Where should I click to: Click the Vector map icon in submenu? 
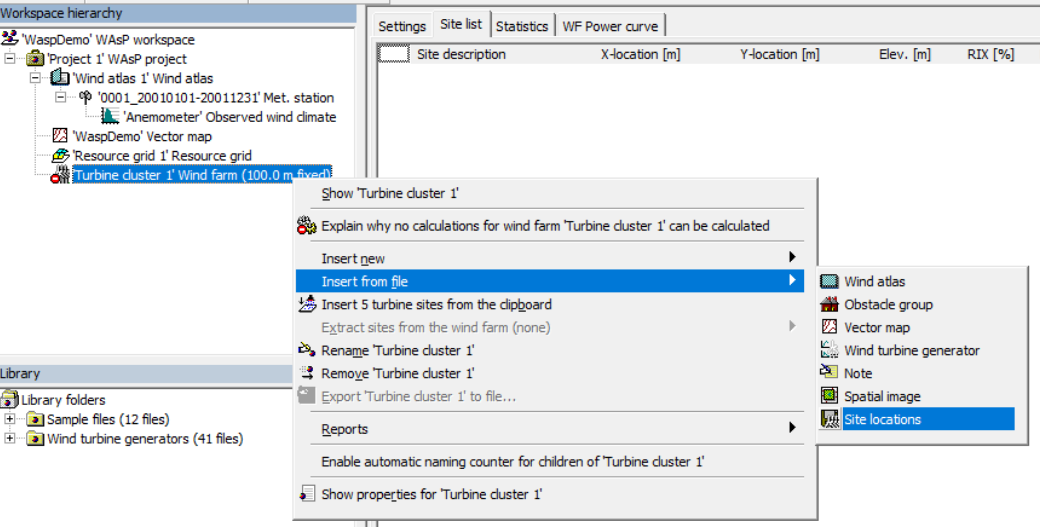(x=829, y=328)
